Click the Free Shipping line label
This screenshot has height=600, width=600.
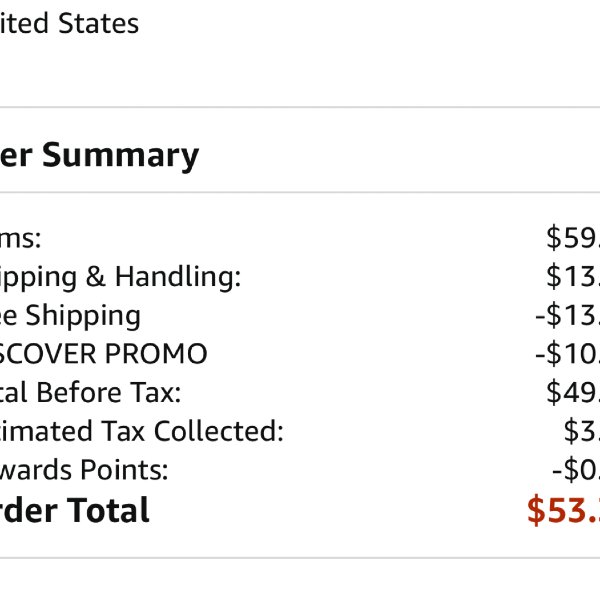(x=70, y=316)
